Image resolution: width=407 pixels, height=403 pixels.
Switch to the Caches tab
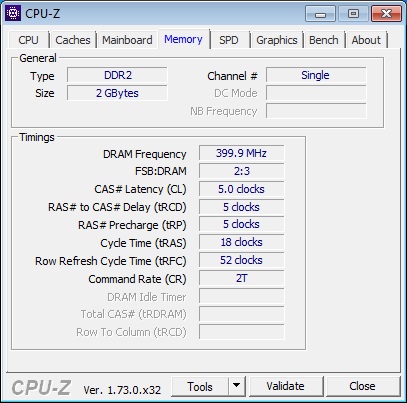point(73,40)
